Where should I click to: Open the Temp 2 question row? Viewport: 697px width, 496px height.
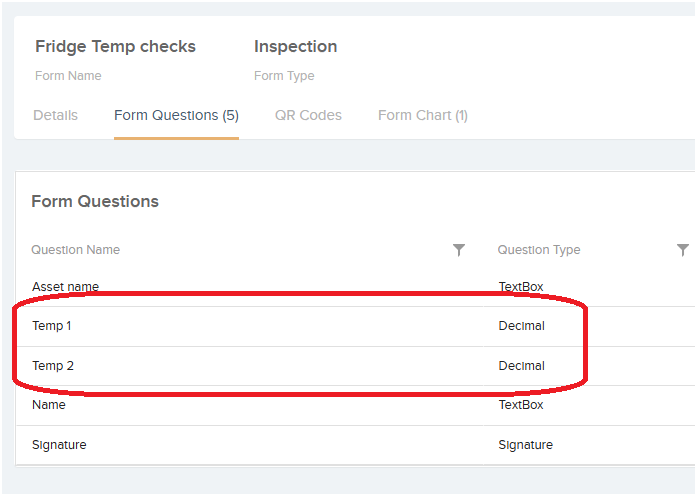(356, 366)
